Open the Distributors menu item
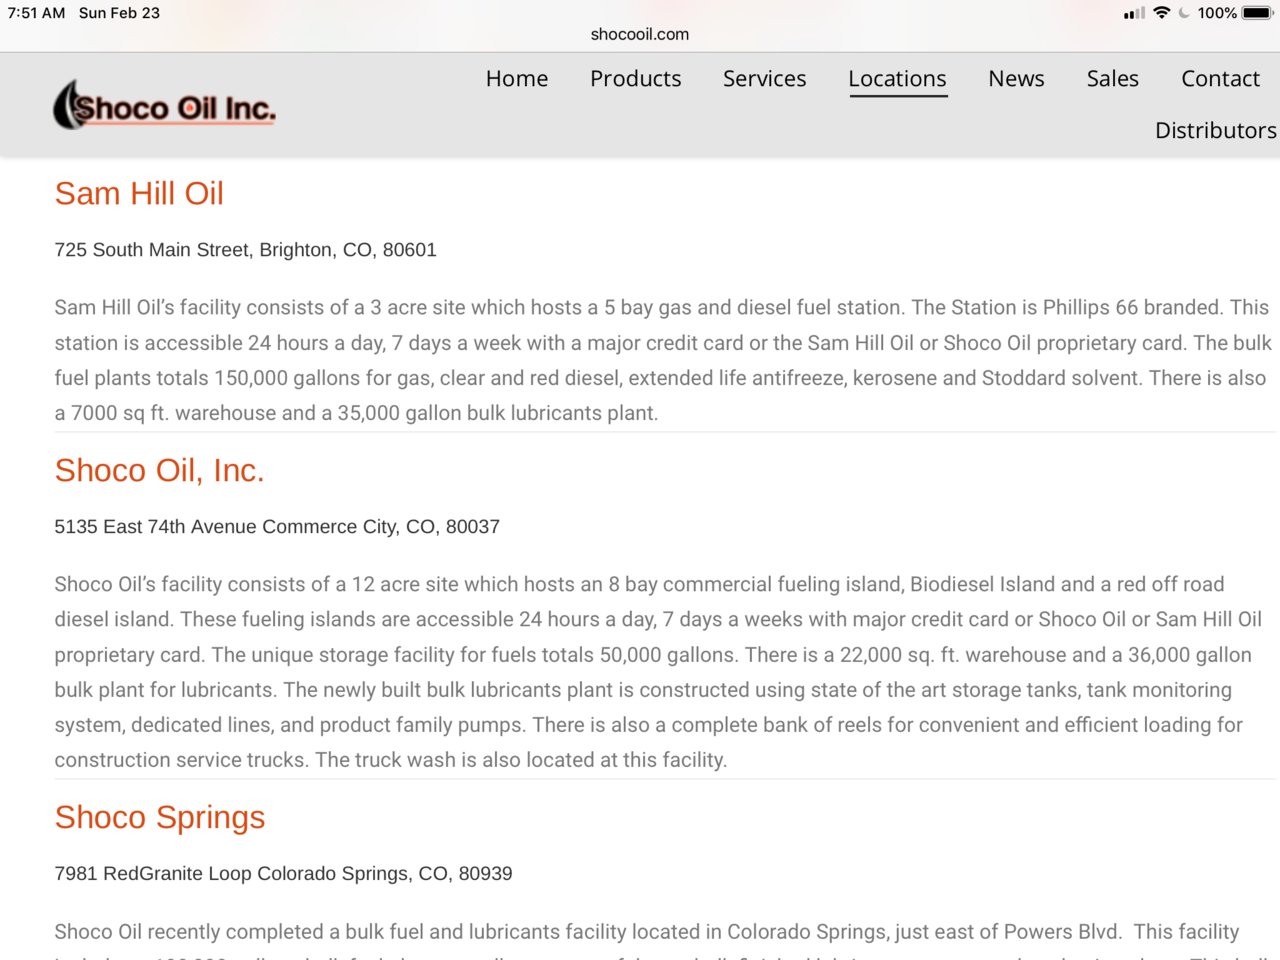This screenshot has height=960, width=1280. pos(1216,130)
